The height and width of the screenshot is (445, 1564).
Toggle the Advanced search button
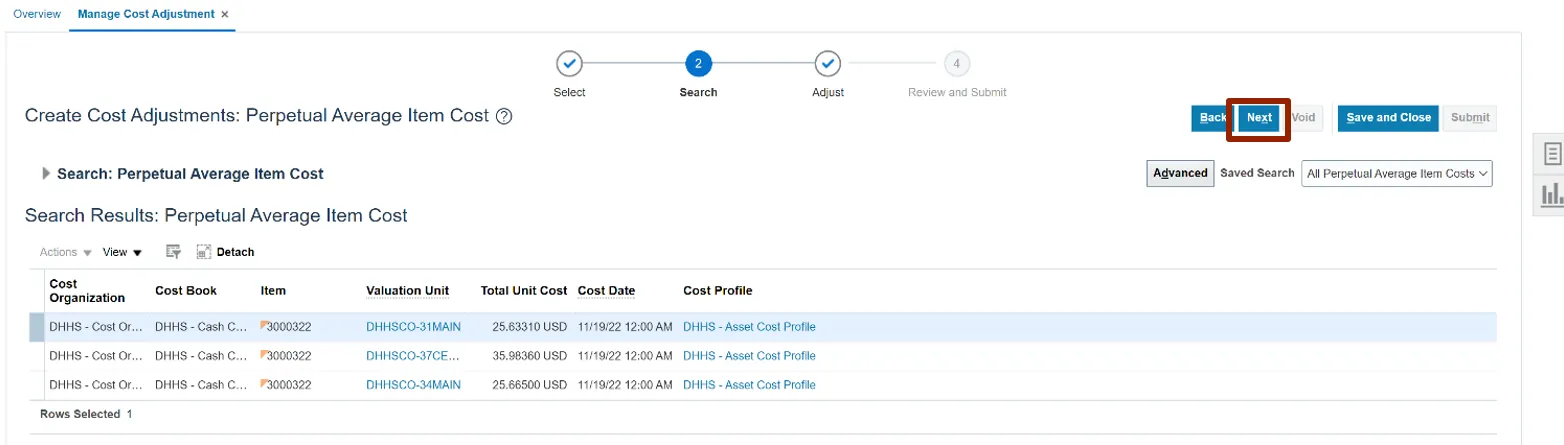click(1179, 174)
